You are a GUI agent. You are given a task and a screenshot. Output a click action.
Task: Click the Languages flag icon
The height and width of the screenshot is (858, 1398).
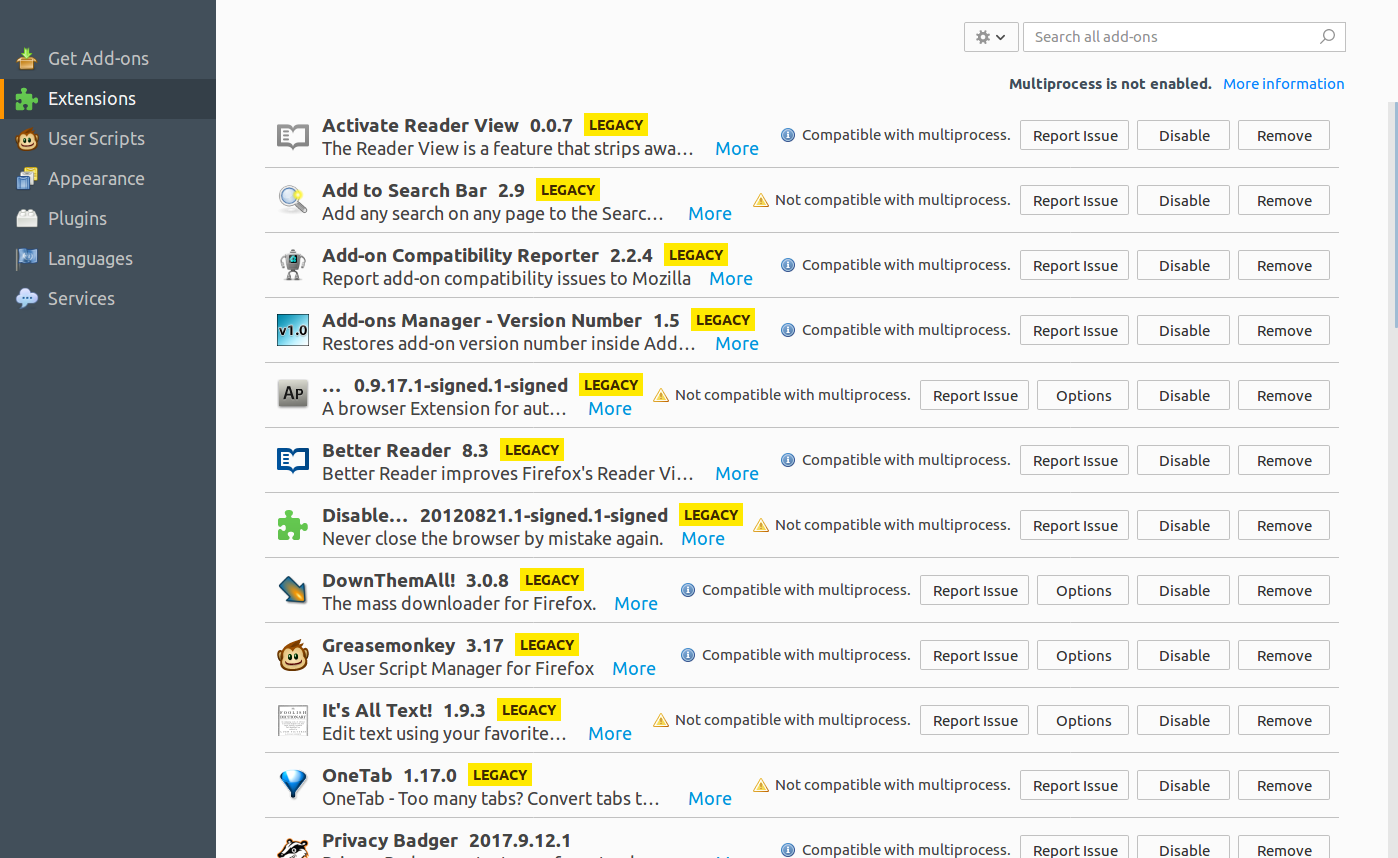pyautogui.click(x=27, y=258)
